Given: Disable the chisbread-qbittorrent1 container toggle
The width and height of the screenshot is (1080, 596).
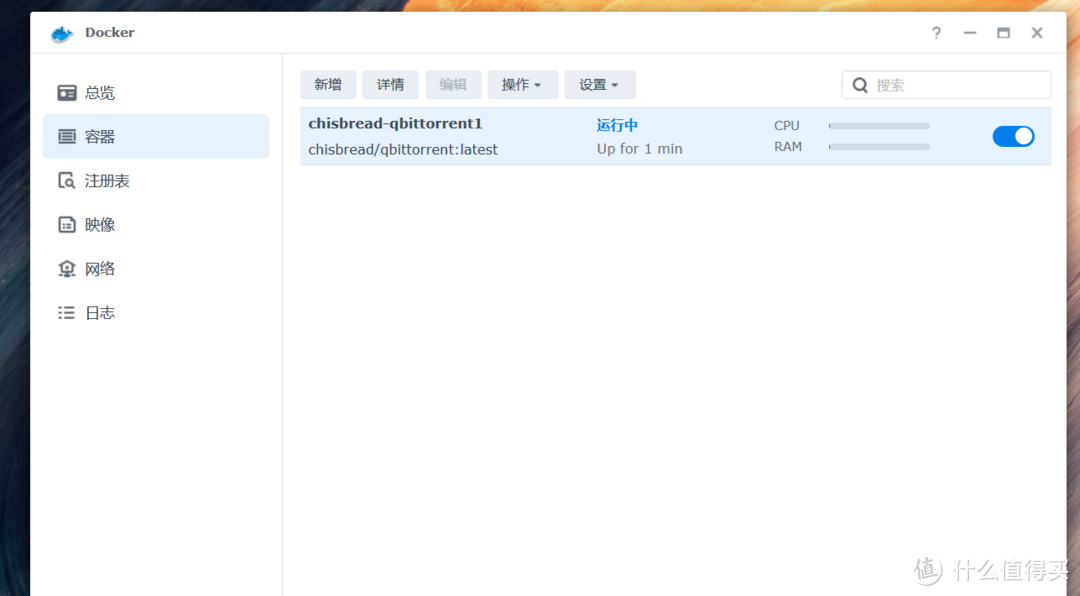Looking at the screenshot, I should click(1013, 135).
